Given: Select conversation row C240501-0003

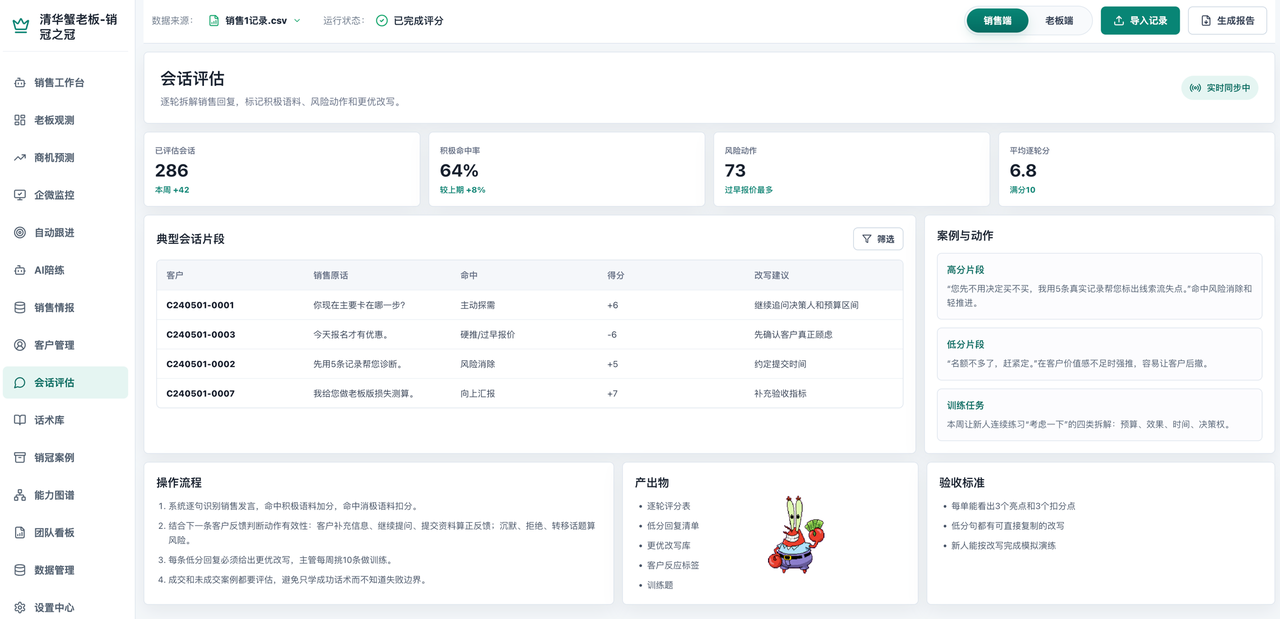Looking at the screenshot, I should point(529,334).
